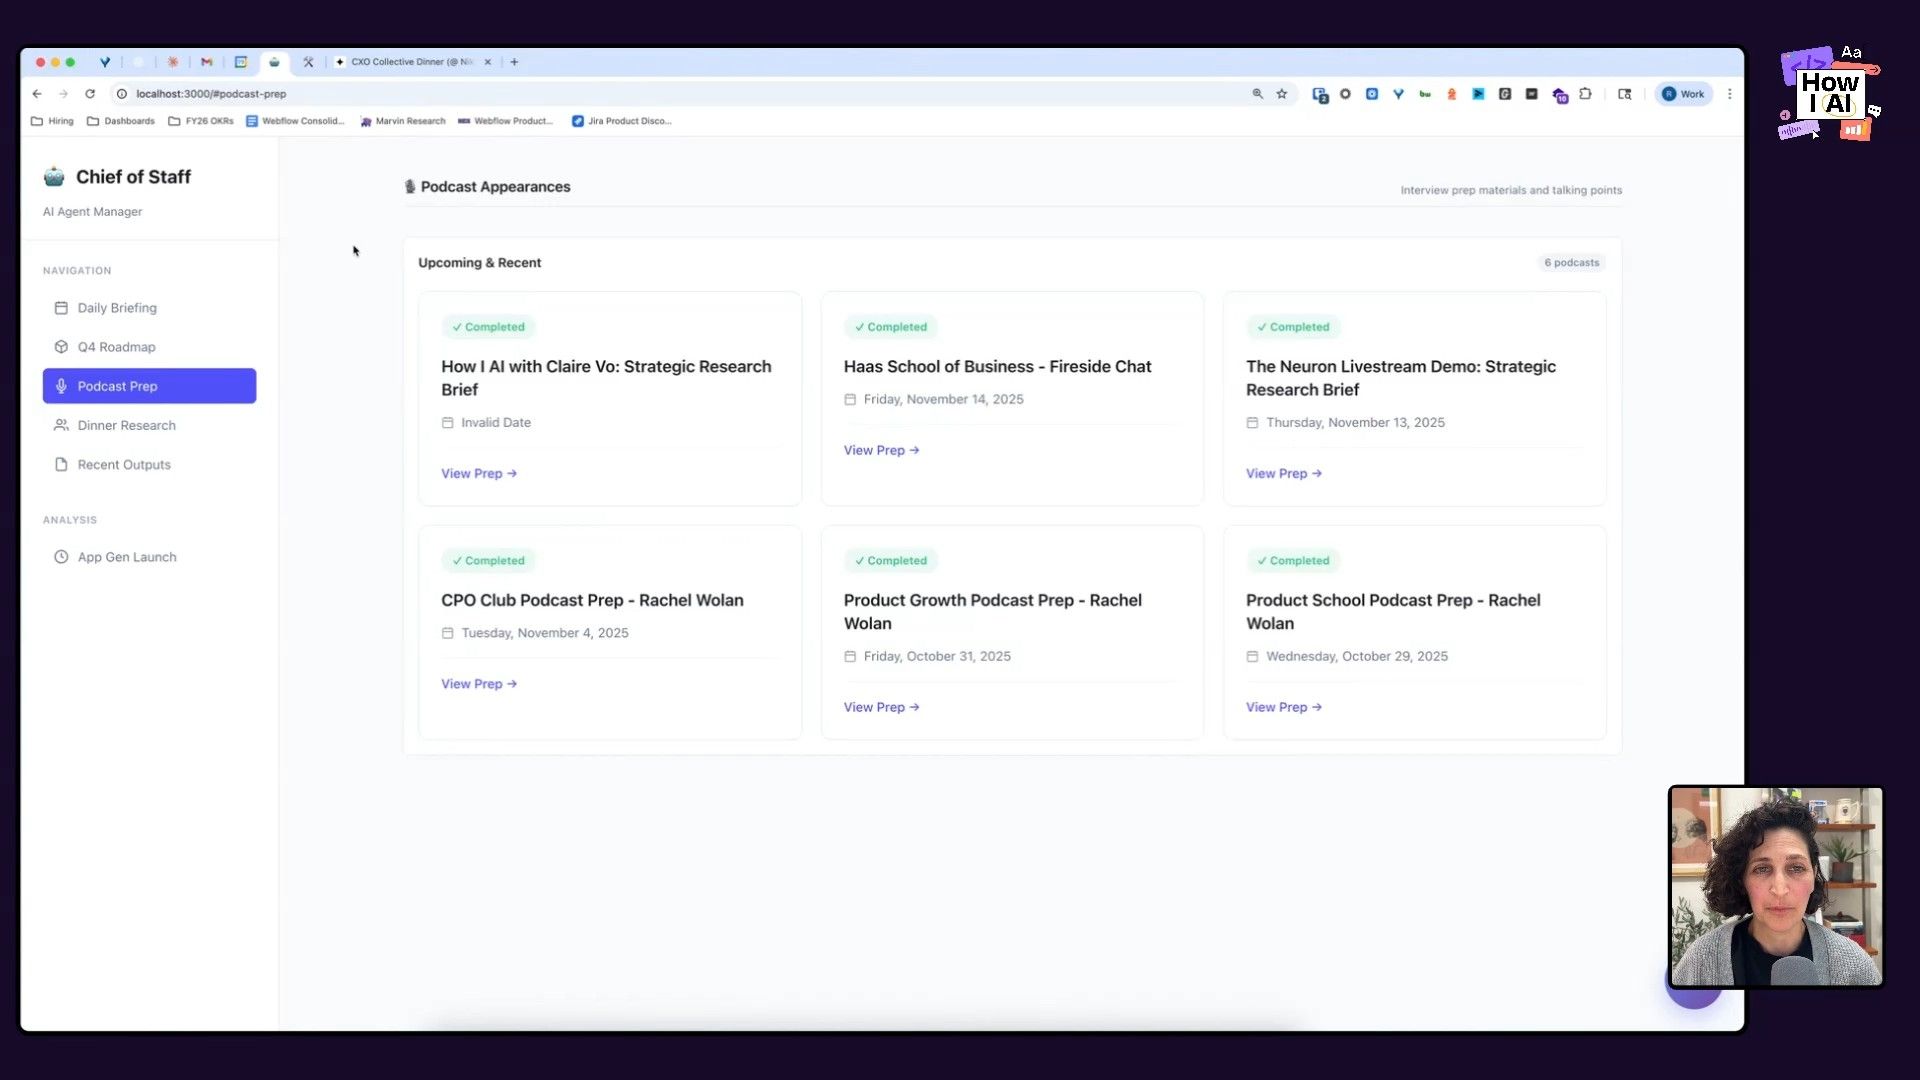View site information icon in address bar
Viewport: 1920px width, 1080px height.
click(x=122, y=94)
